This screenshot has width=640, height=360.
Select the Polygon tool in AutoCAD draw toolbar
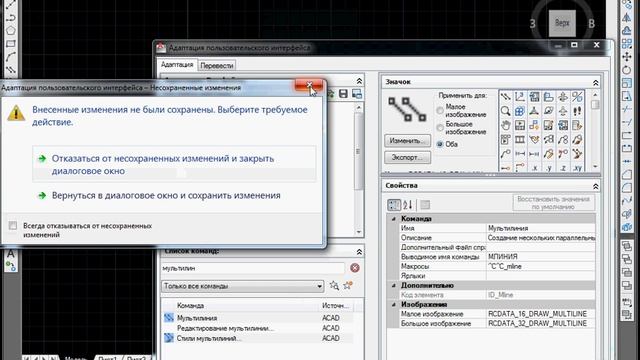point(11,31)
